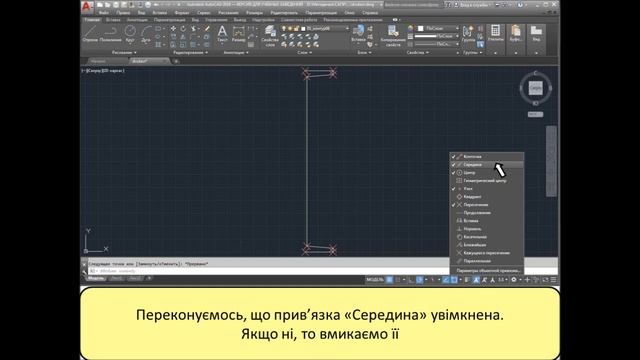Select the Отрезок (Line) tool

(90, 33)
